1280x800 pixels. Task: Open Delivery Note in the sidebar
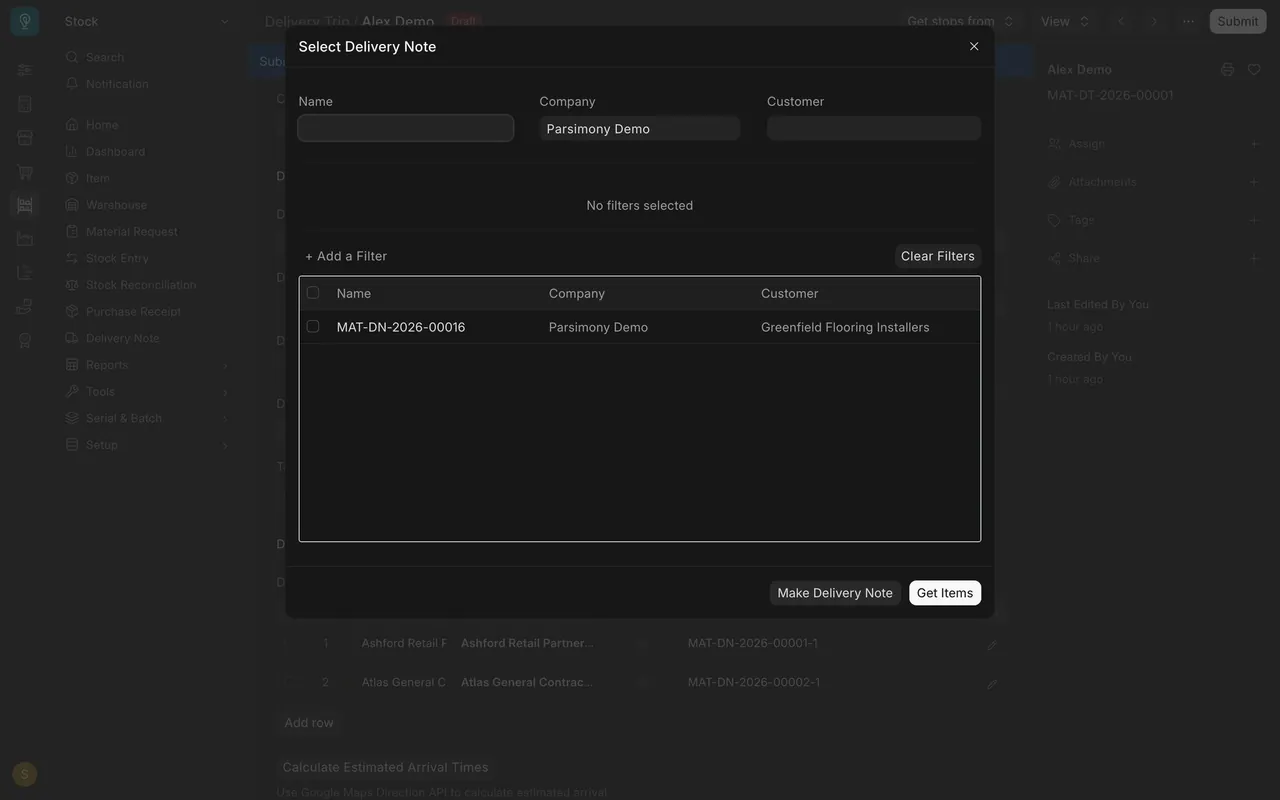click(x=122, y=338)
